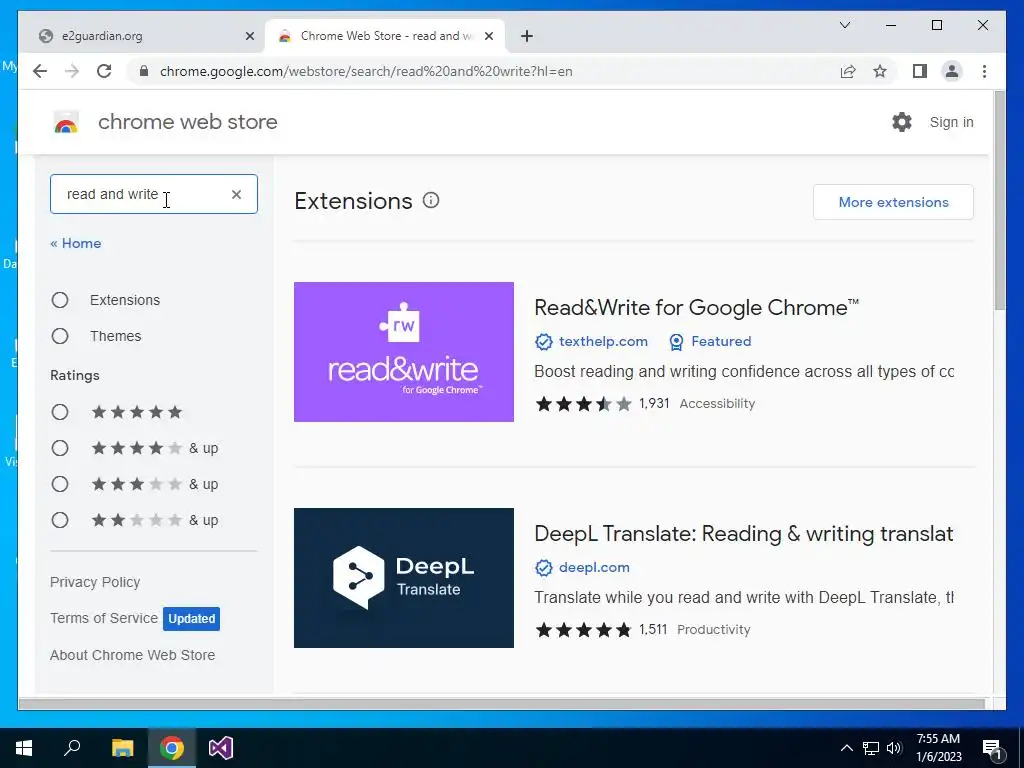The width and height of the screenshot is (1024, 768).
Task: Click the Accessibility category label
Action: 717,404
